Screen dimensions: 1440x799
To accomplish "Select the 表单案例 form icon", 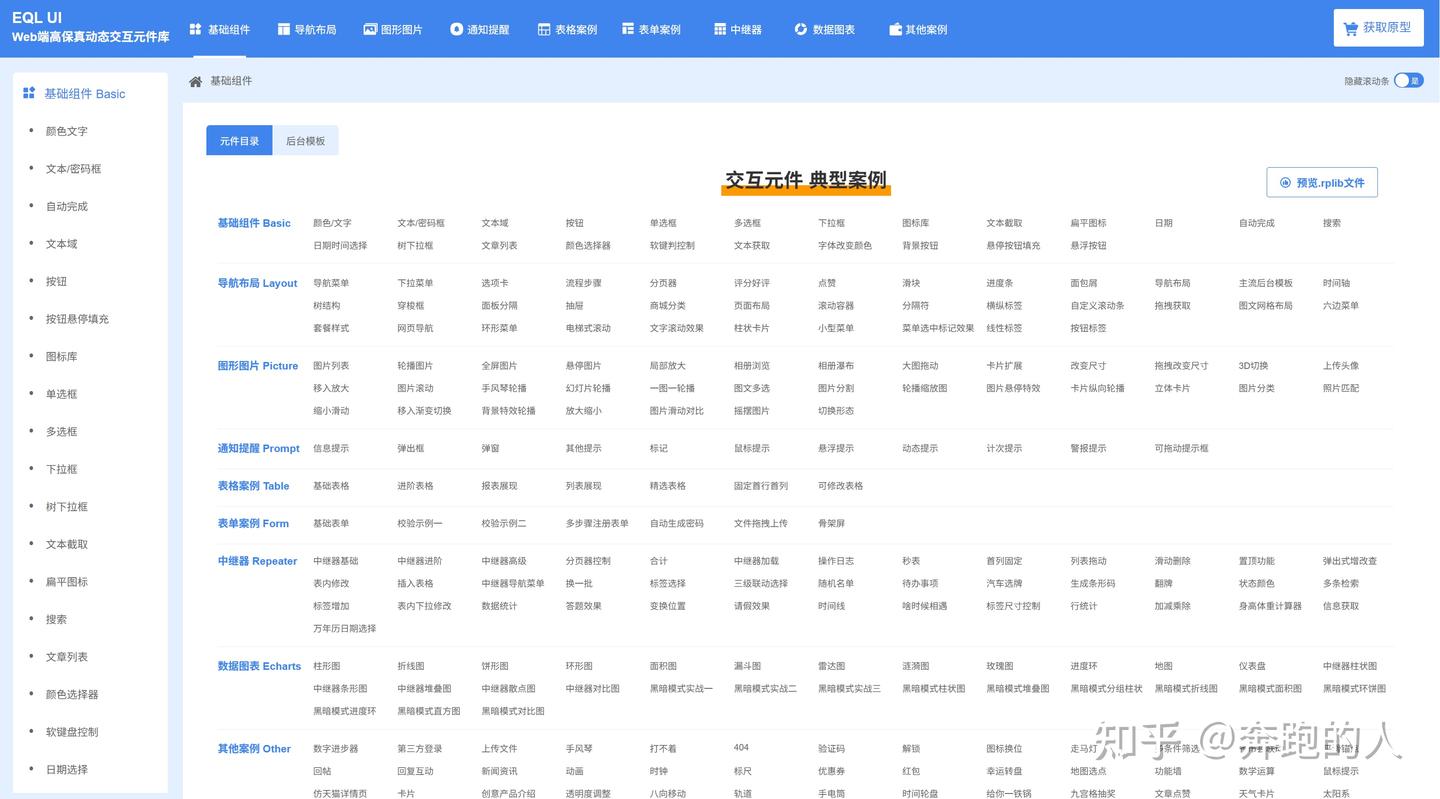I will click(x=626, y=29).
